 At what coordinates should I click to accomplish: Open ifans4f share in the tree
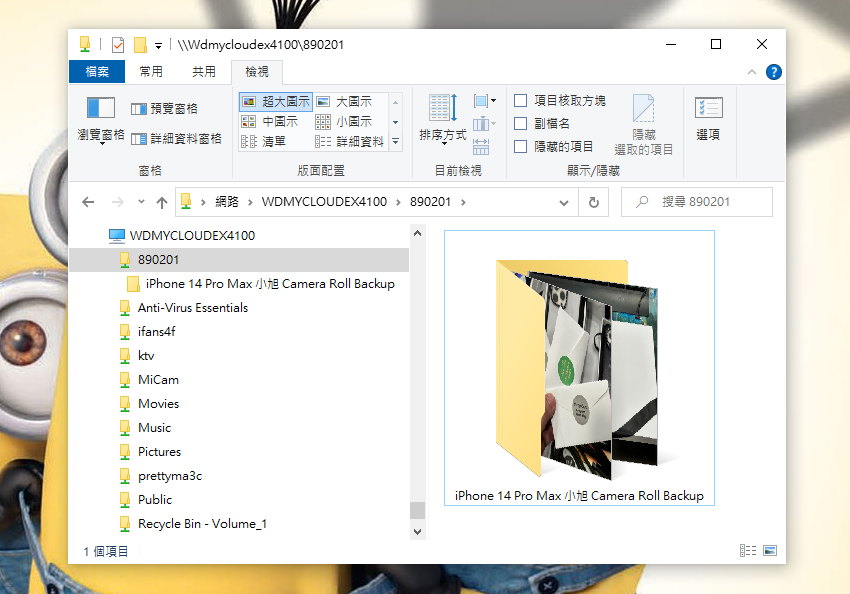(x=147, y=332)
